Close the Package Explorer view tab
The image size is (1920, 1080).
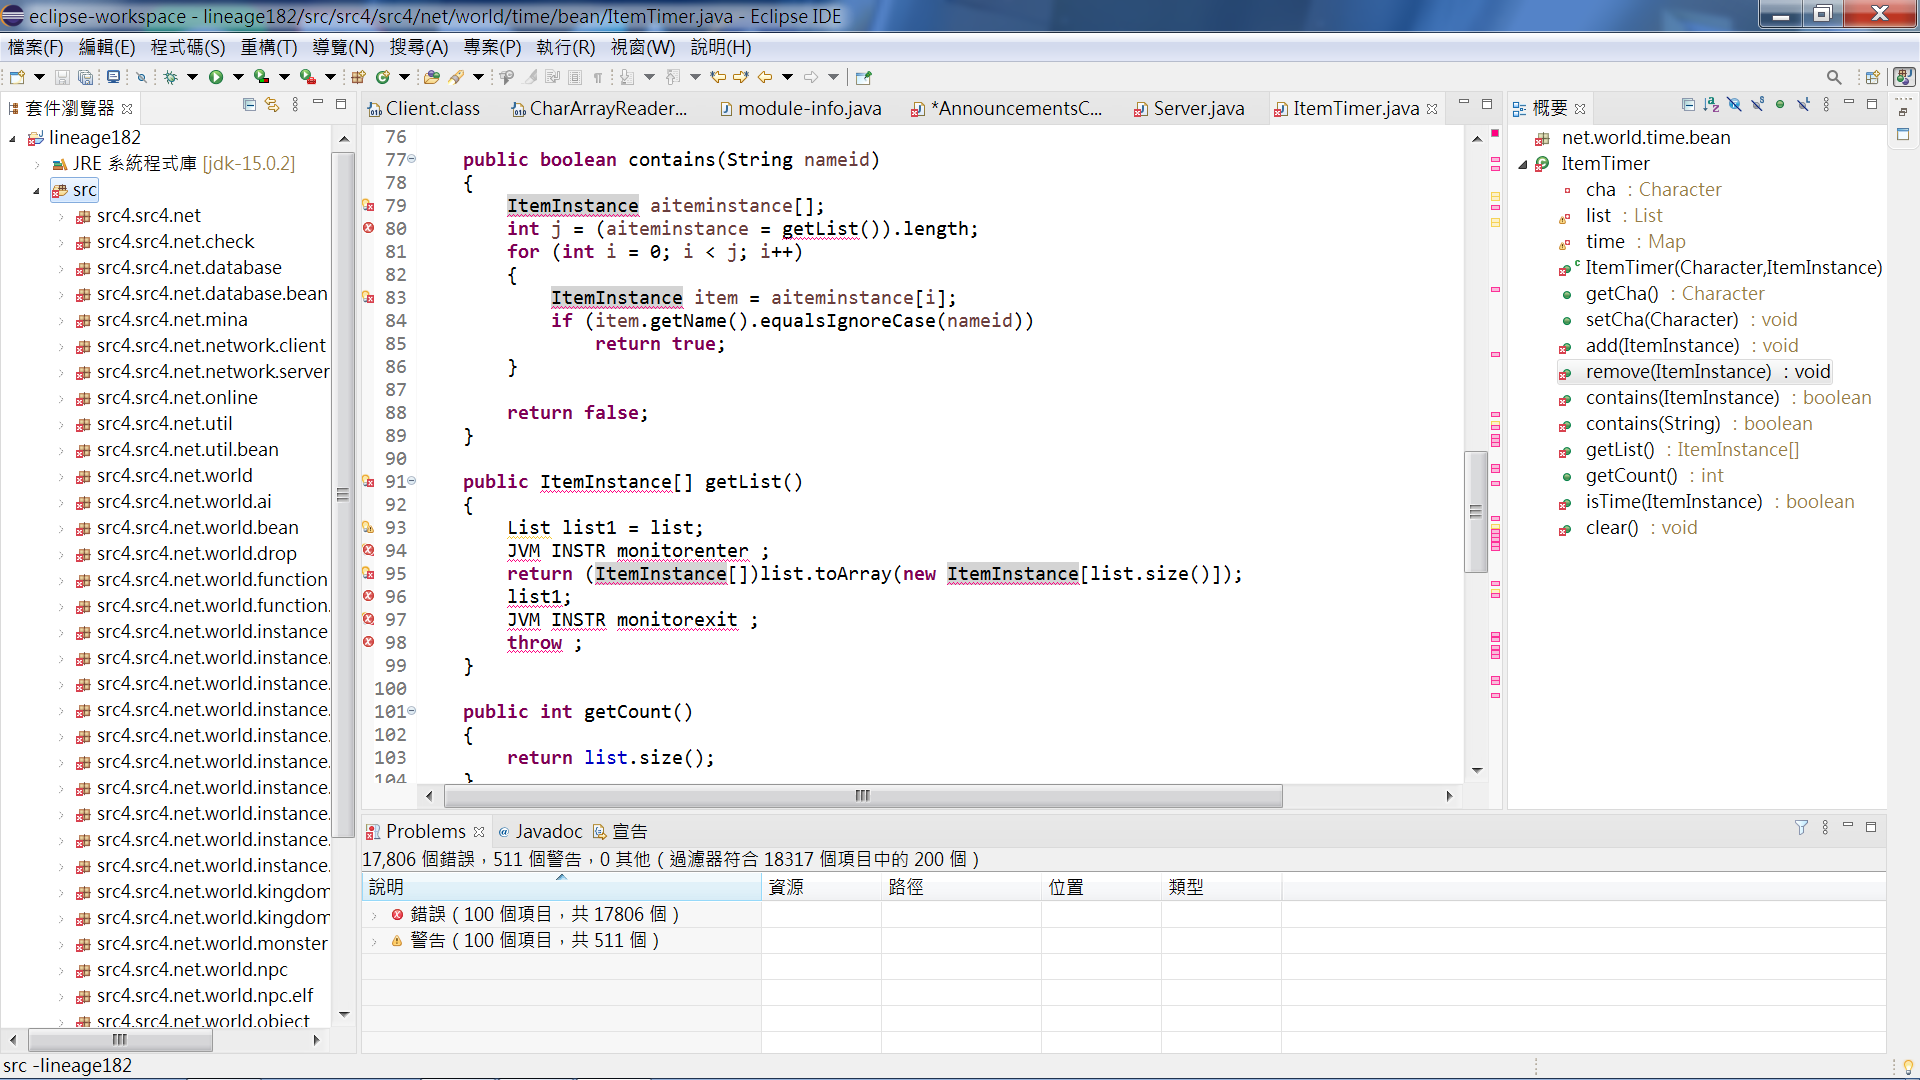click(127, 108)
